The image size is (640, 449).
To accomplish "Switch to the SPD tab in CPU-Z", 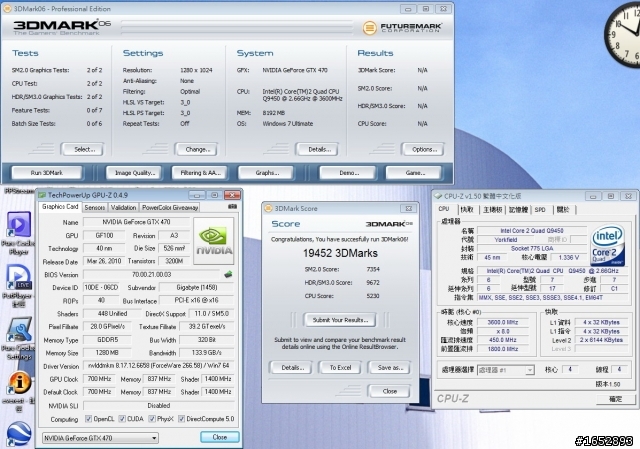I will point(540,209).
